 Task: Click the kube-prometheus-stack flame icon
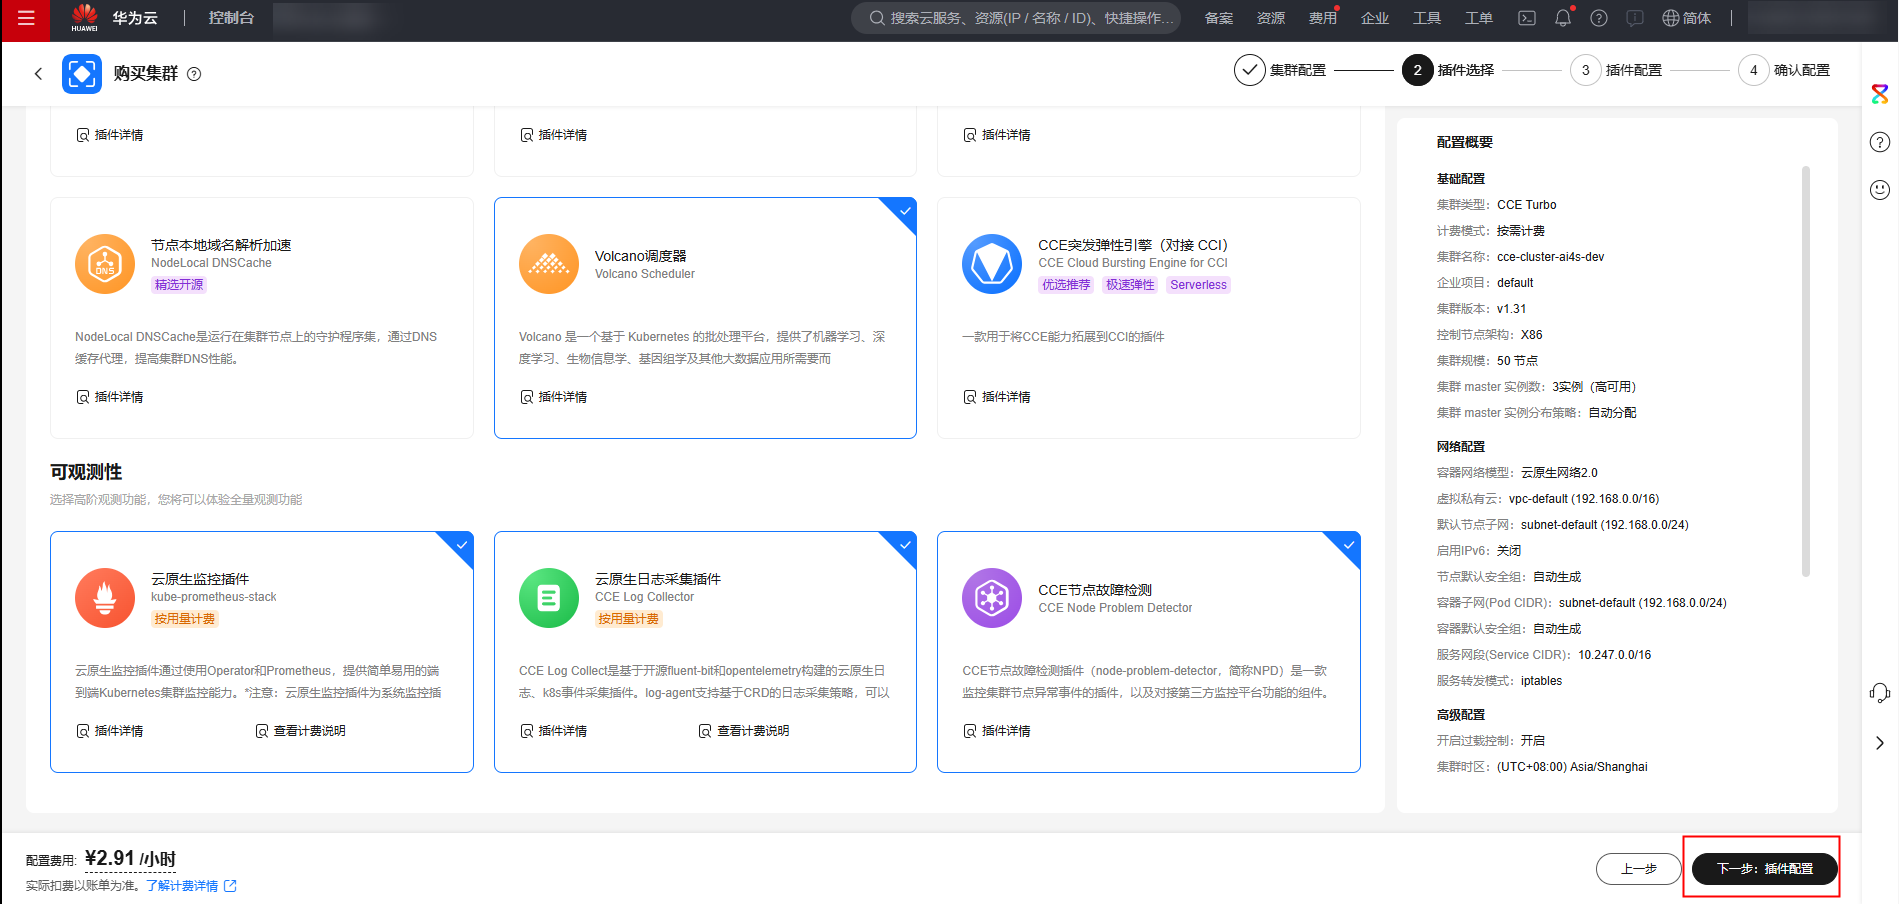(x=105, y=598)
